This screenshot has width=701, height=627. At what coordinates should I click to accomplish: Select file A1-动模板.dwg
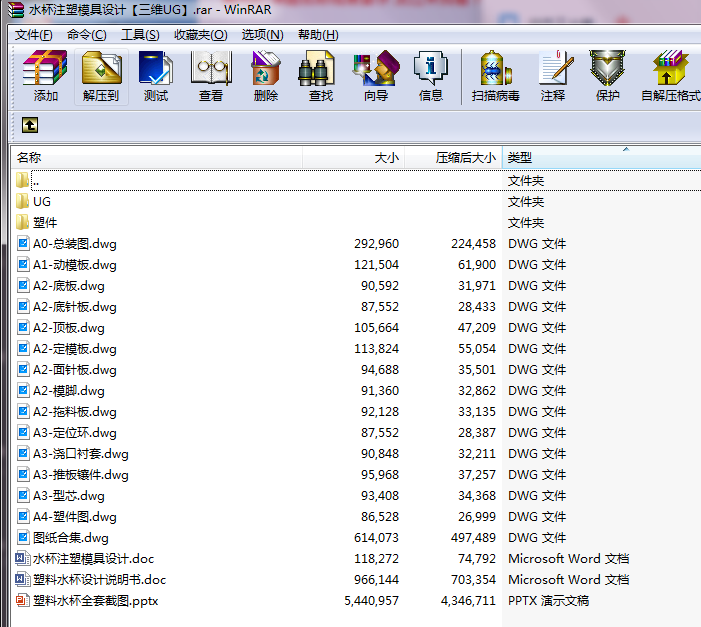tap(356, 265)
